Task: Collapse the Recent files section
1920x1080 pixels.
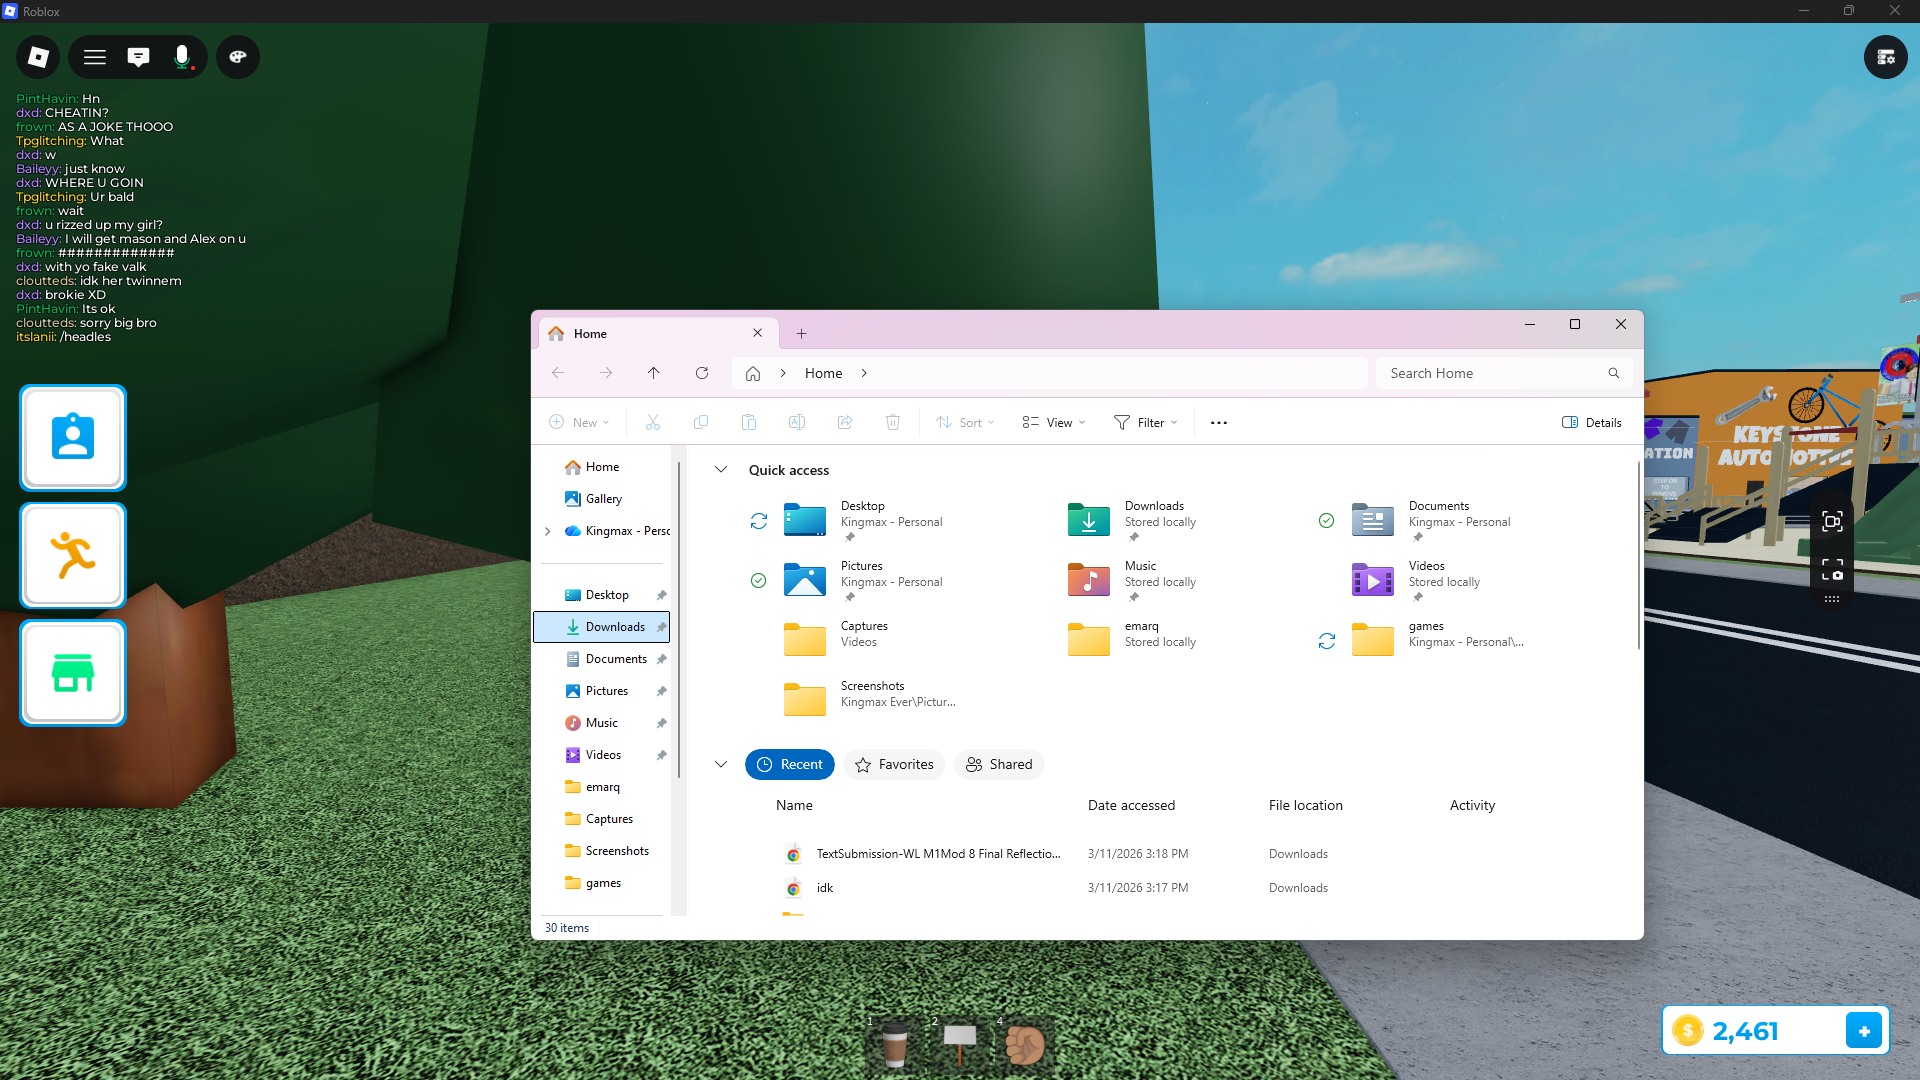Action: 721,764
